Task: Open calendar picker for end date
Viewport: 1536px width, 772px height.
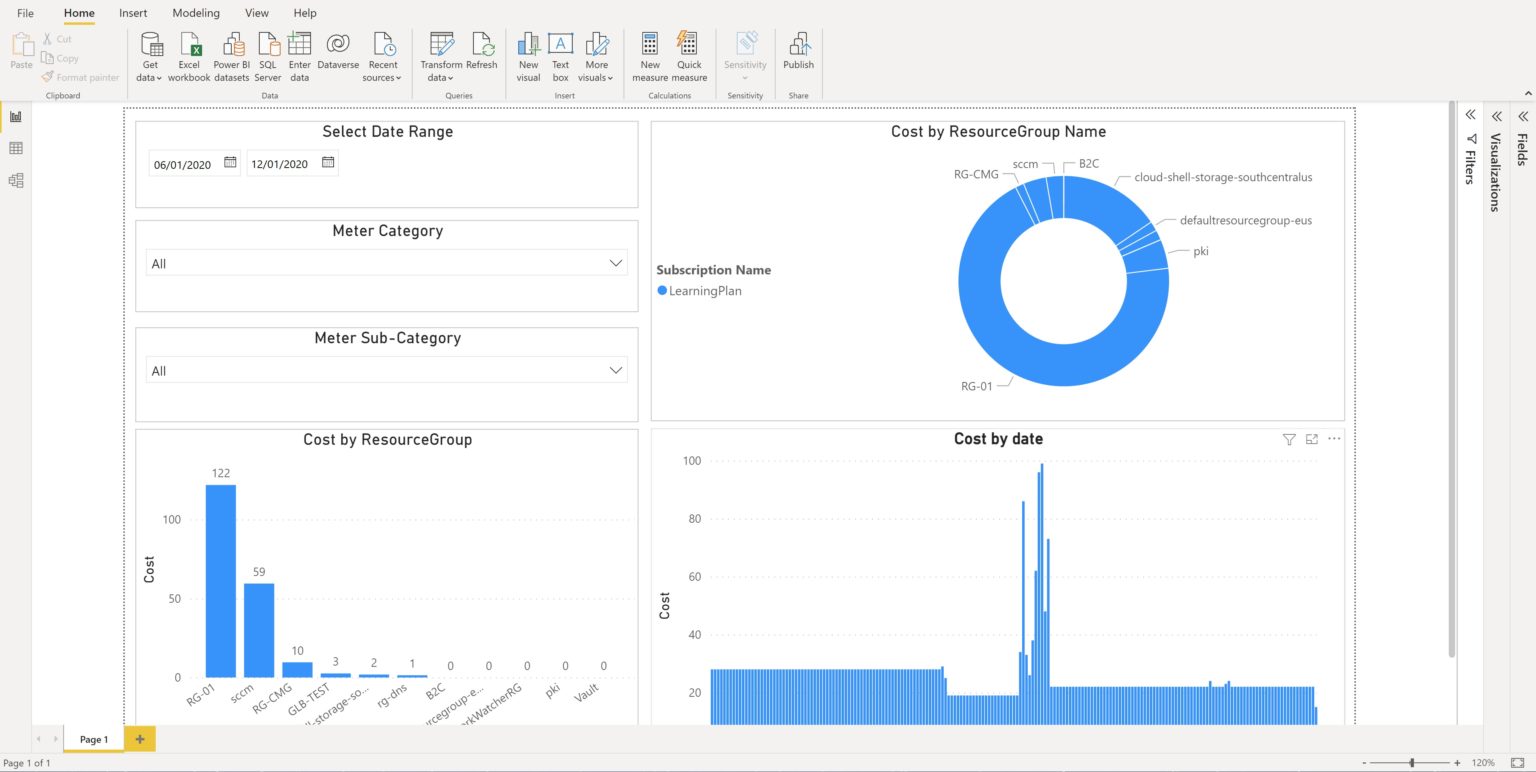Action: [328, 162]
